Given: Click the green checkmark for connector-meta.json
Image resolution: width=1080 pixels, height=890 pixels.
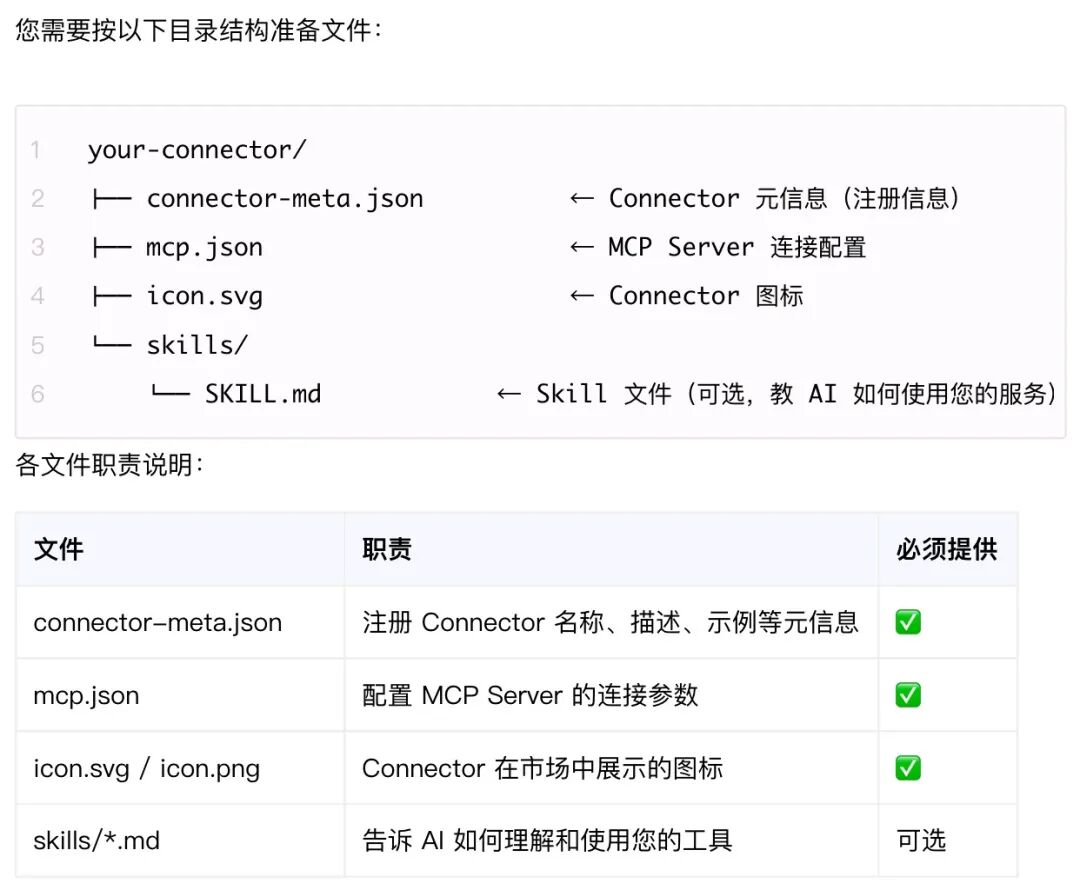Looking at the screenshot, I should [908, 622].
